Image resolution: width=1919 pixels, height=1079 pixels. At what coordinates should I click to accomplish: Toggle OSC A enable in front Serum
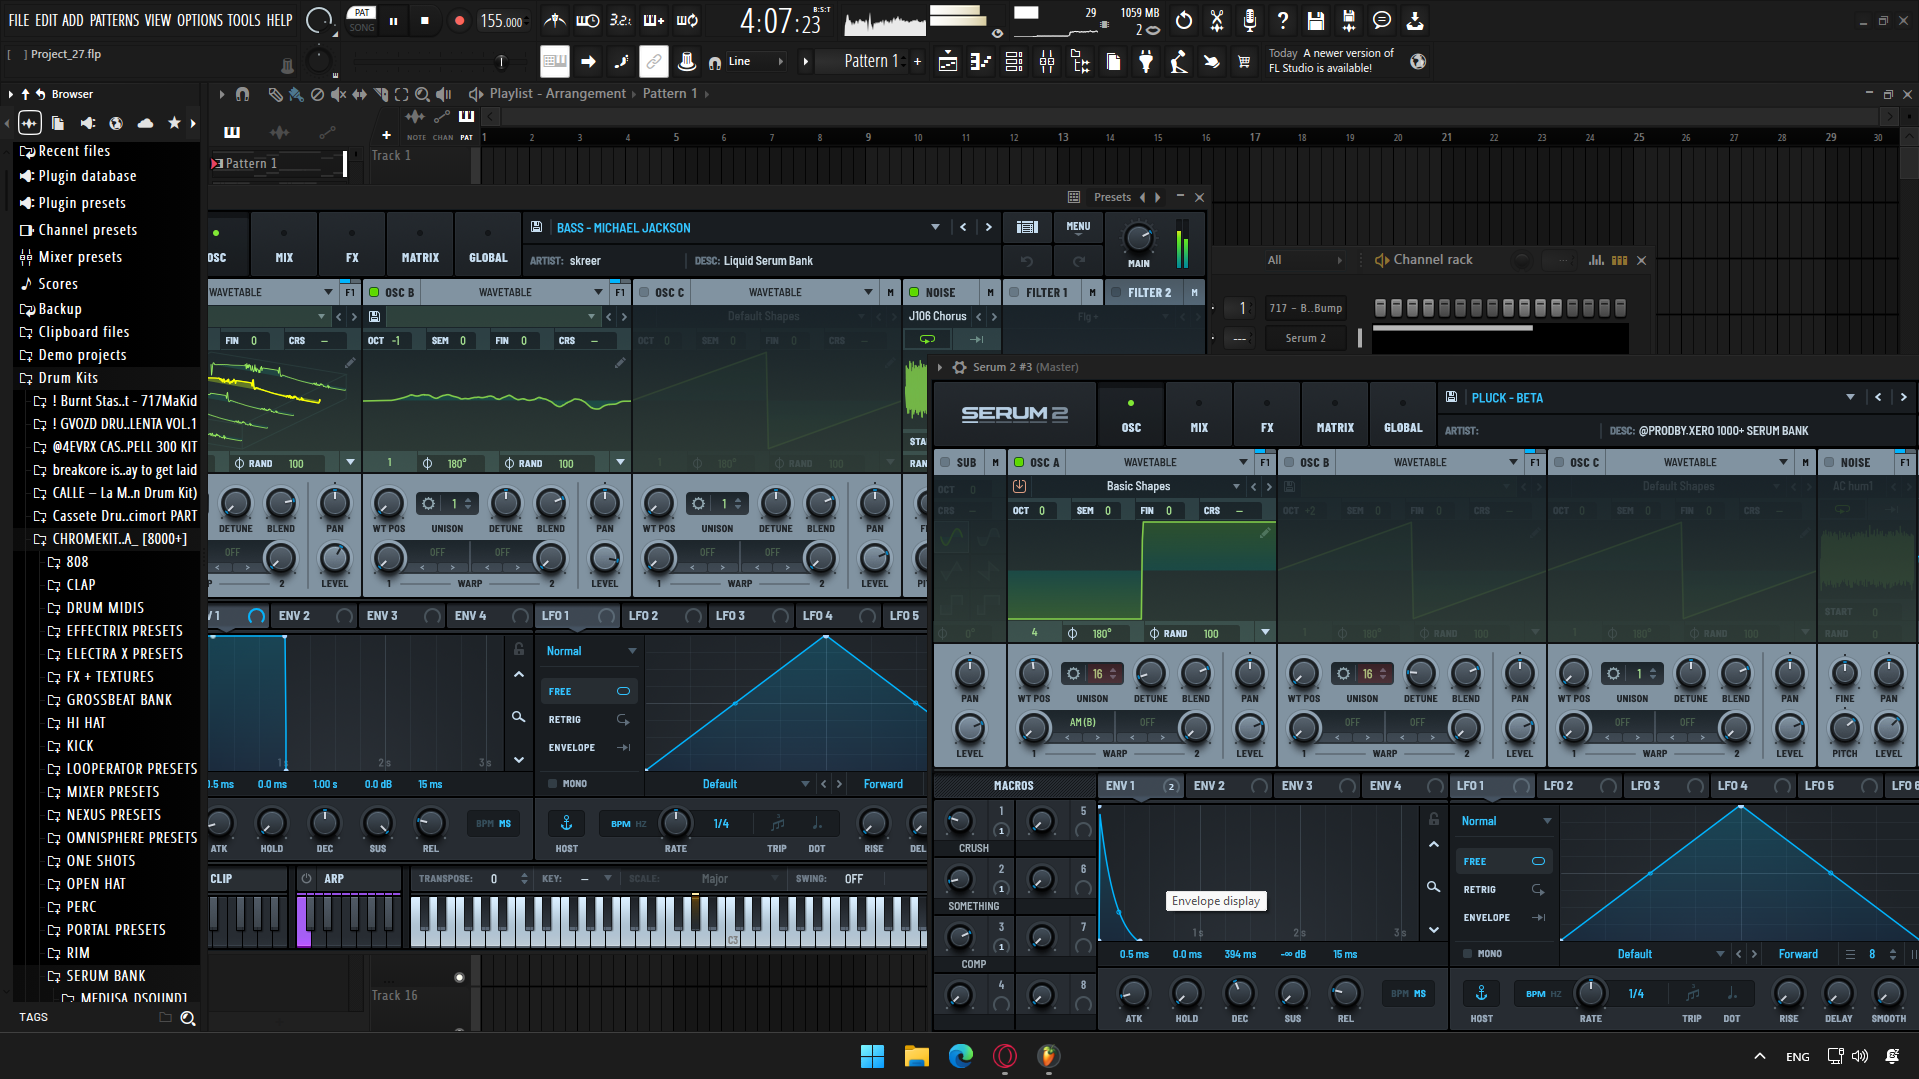click(1019, 462)
